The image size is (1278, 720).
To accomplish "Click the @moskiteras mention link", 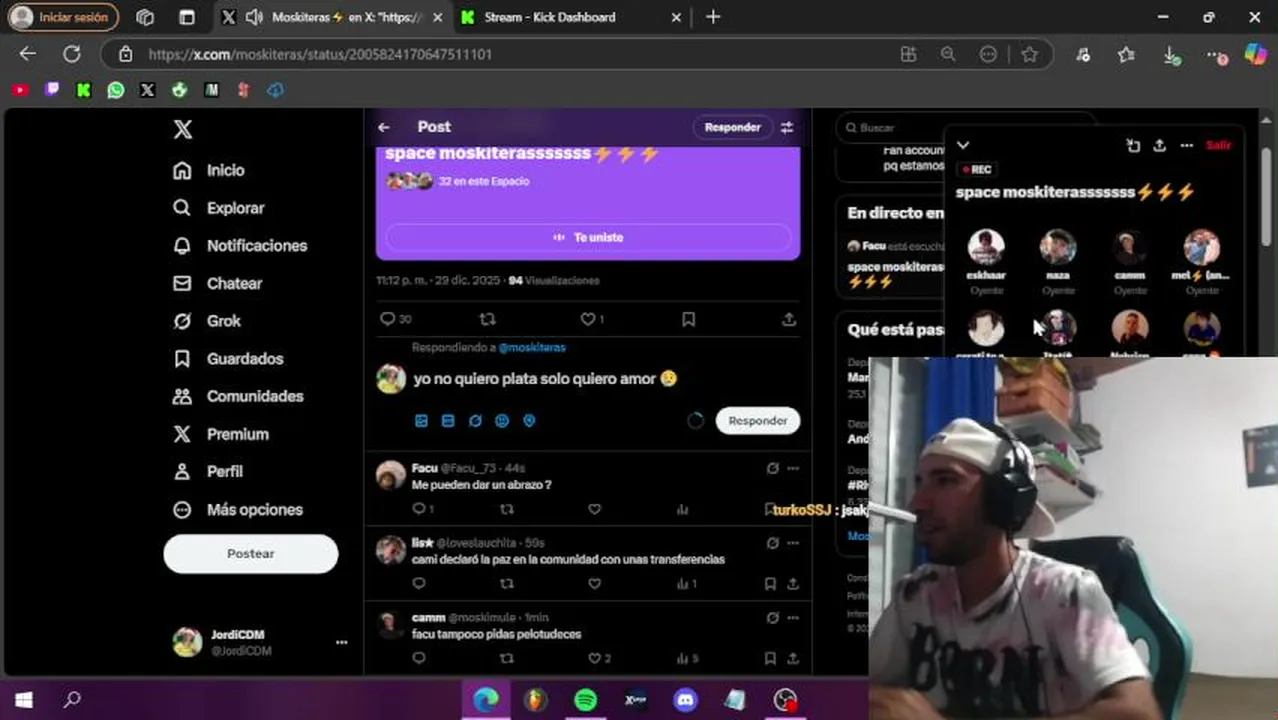I will click(532, 347).
